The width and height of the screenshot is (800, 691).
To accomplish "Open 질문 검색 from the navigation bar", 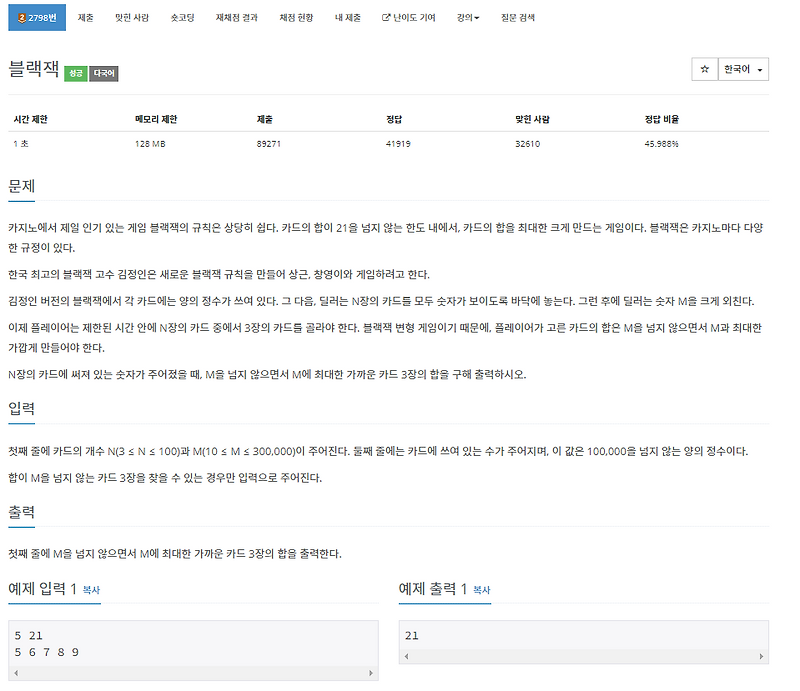I will (x=517, y=16).
